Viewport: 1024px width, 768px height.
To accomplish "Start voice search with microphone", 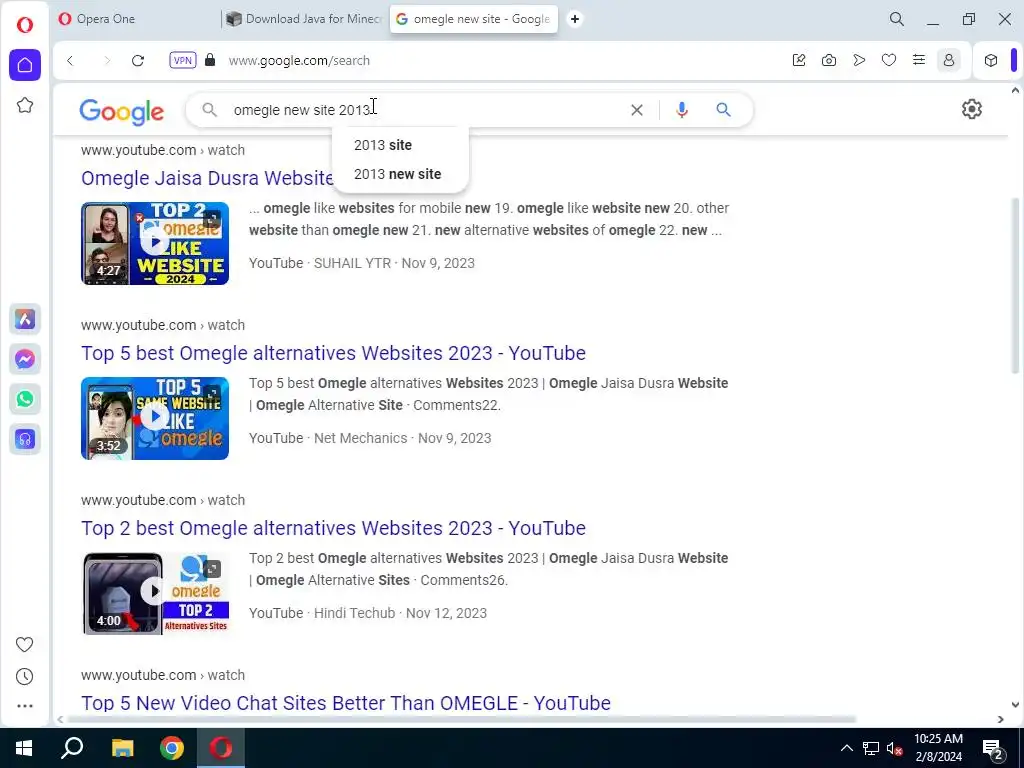I will coord(682,110).
